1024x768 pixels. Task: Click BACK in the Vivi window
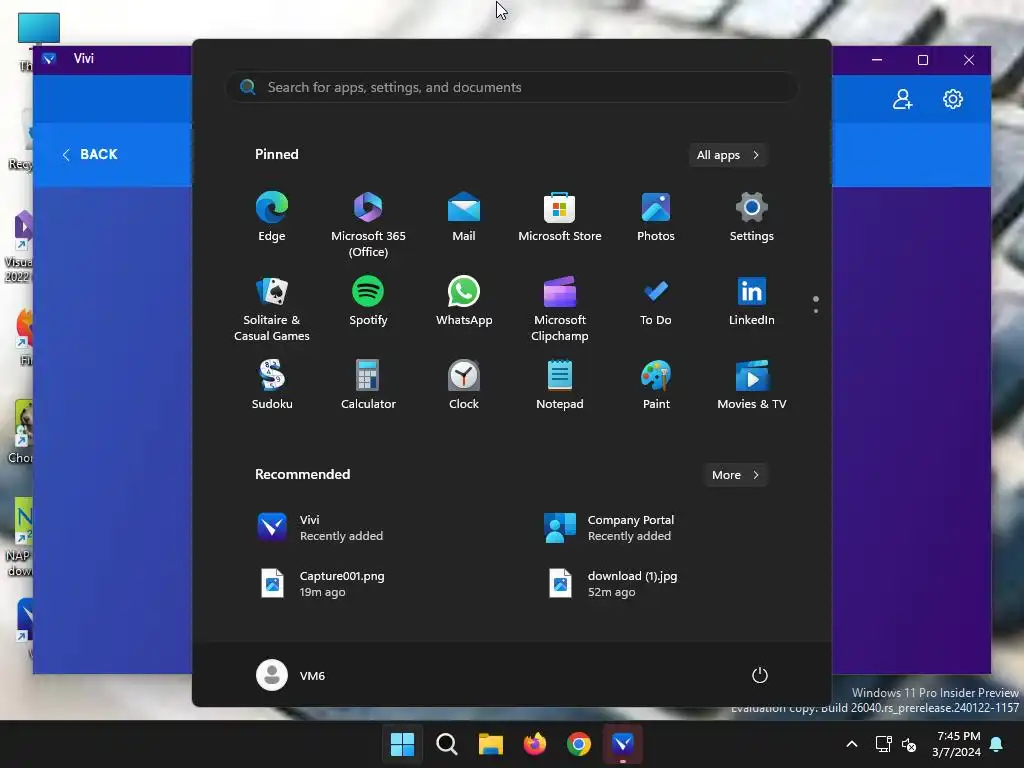pos(90,154)
